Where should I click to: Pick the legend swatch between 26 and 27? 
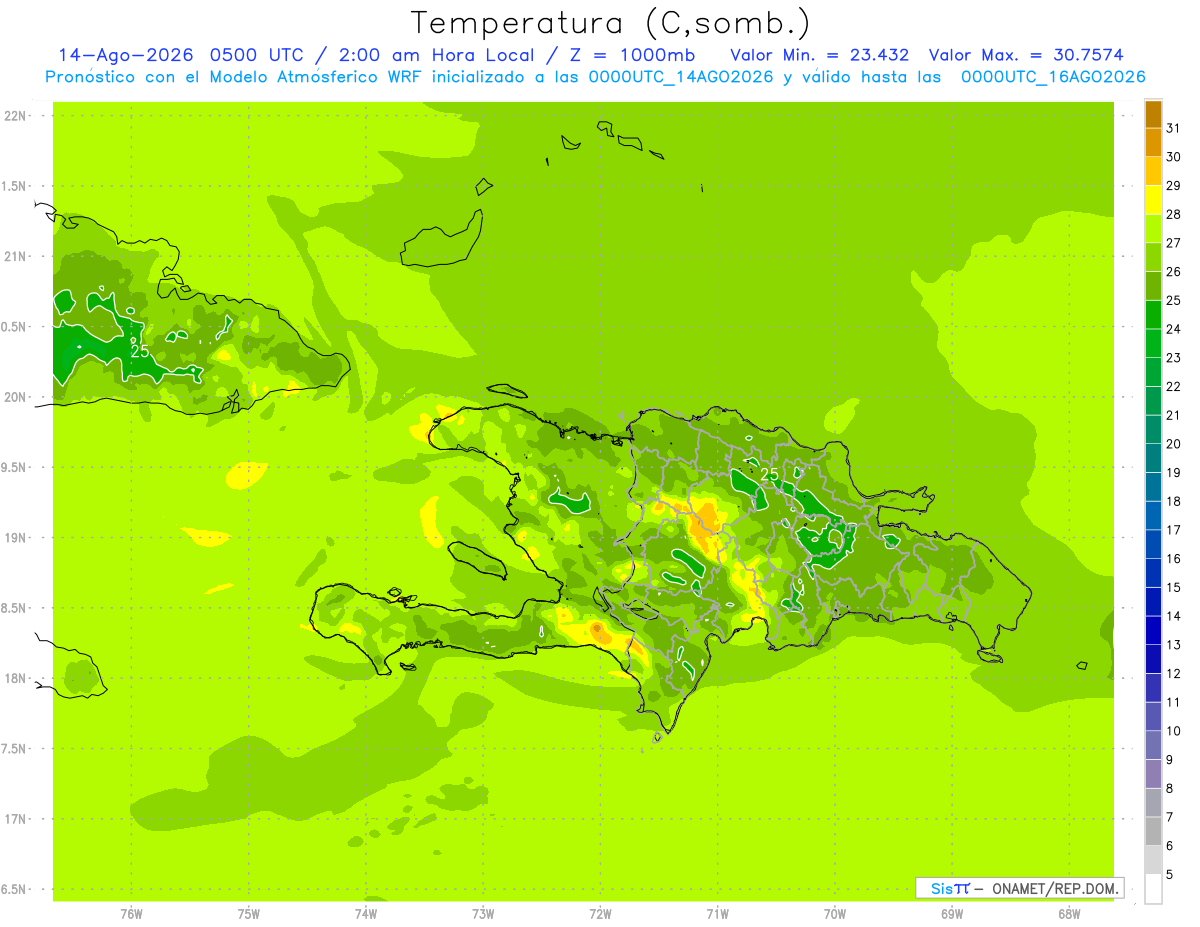coord(1153,258)
